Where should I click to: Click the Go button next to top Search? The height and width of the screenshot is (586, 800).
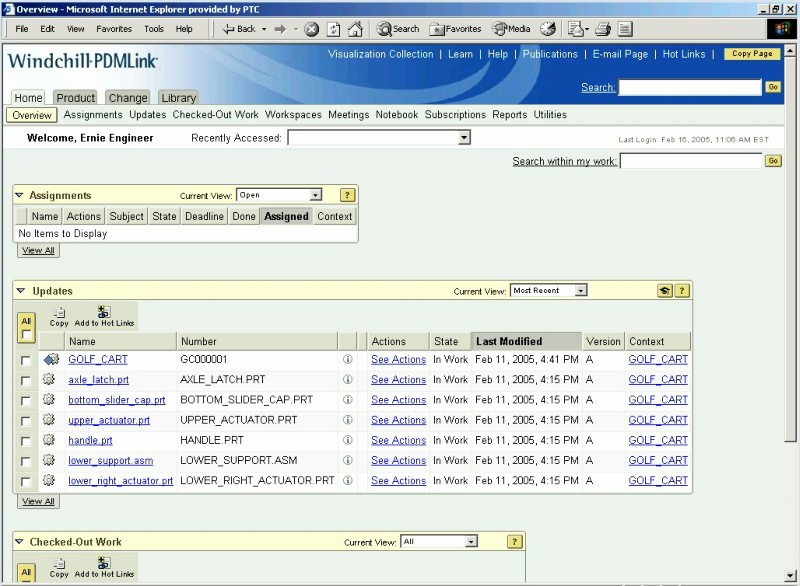773,87
